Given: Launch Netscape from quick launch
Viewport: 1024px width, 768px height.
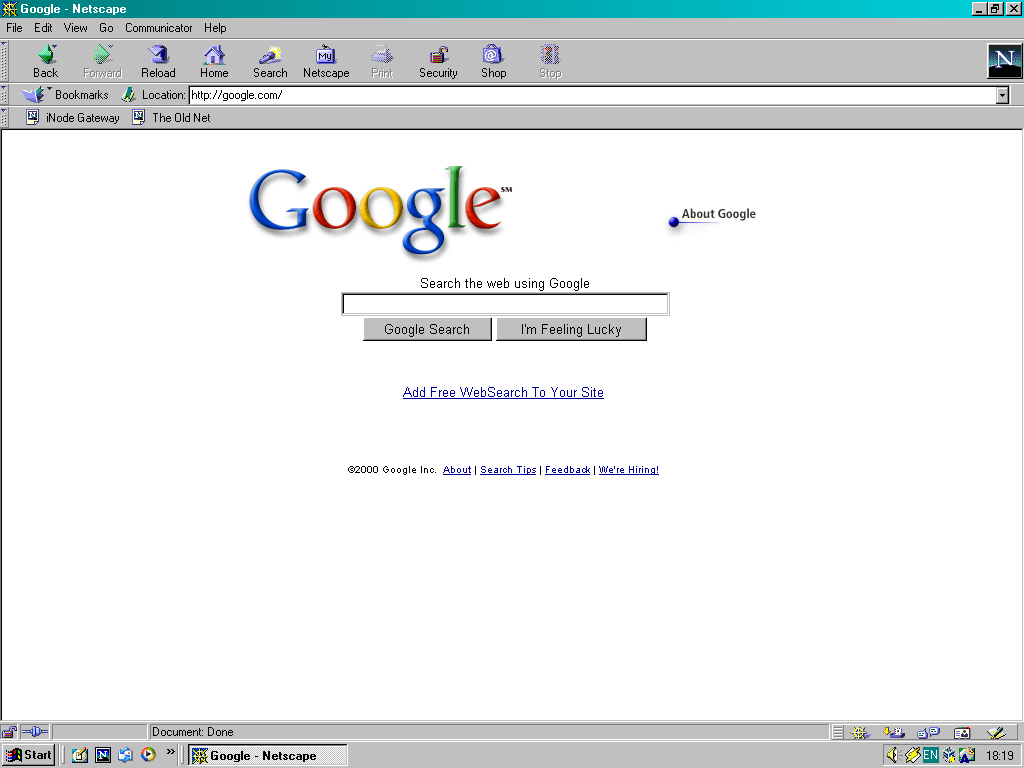Looking at the screenshot, I should (x=103, y=755).
